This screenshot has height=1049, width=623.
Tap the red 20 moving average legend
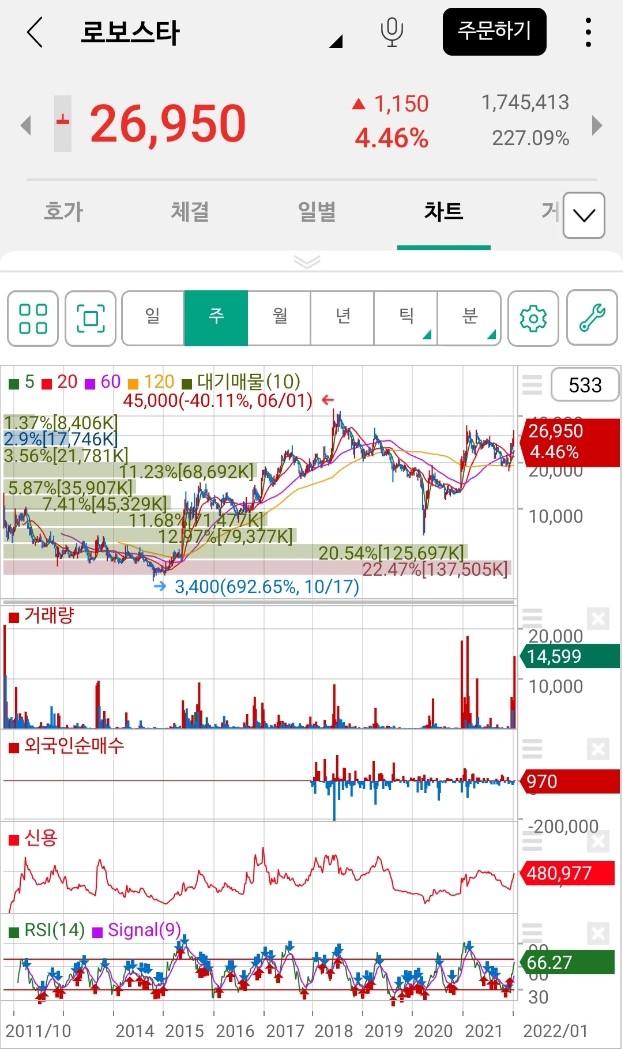click(60, 382)
